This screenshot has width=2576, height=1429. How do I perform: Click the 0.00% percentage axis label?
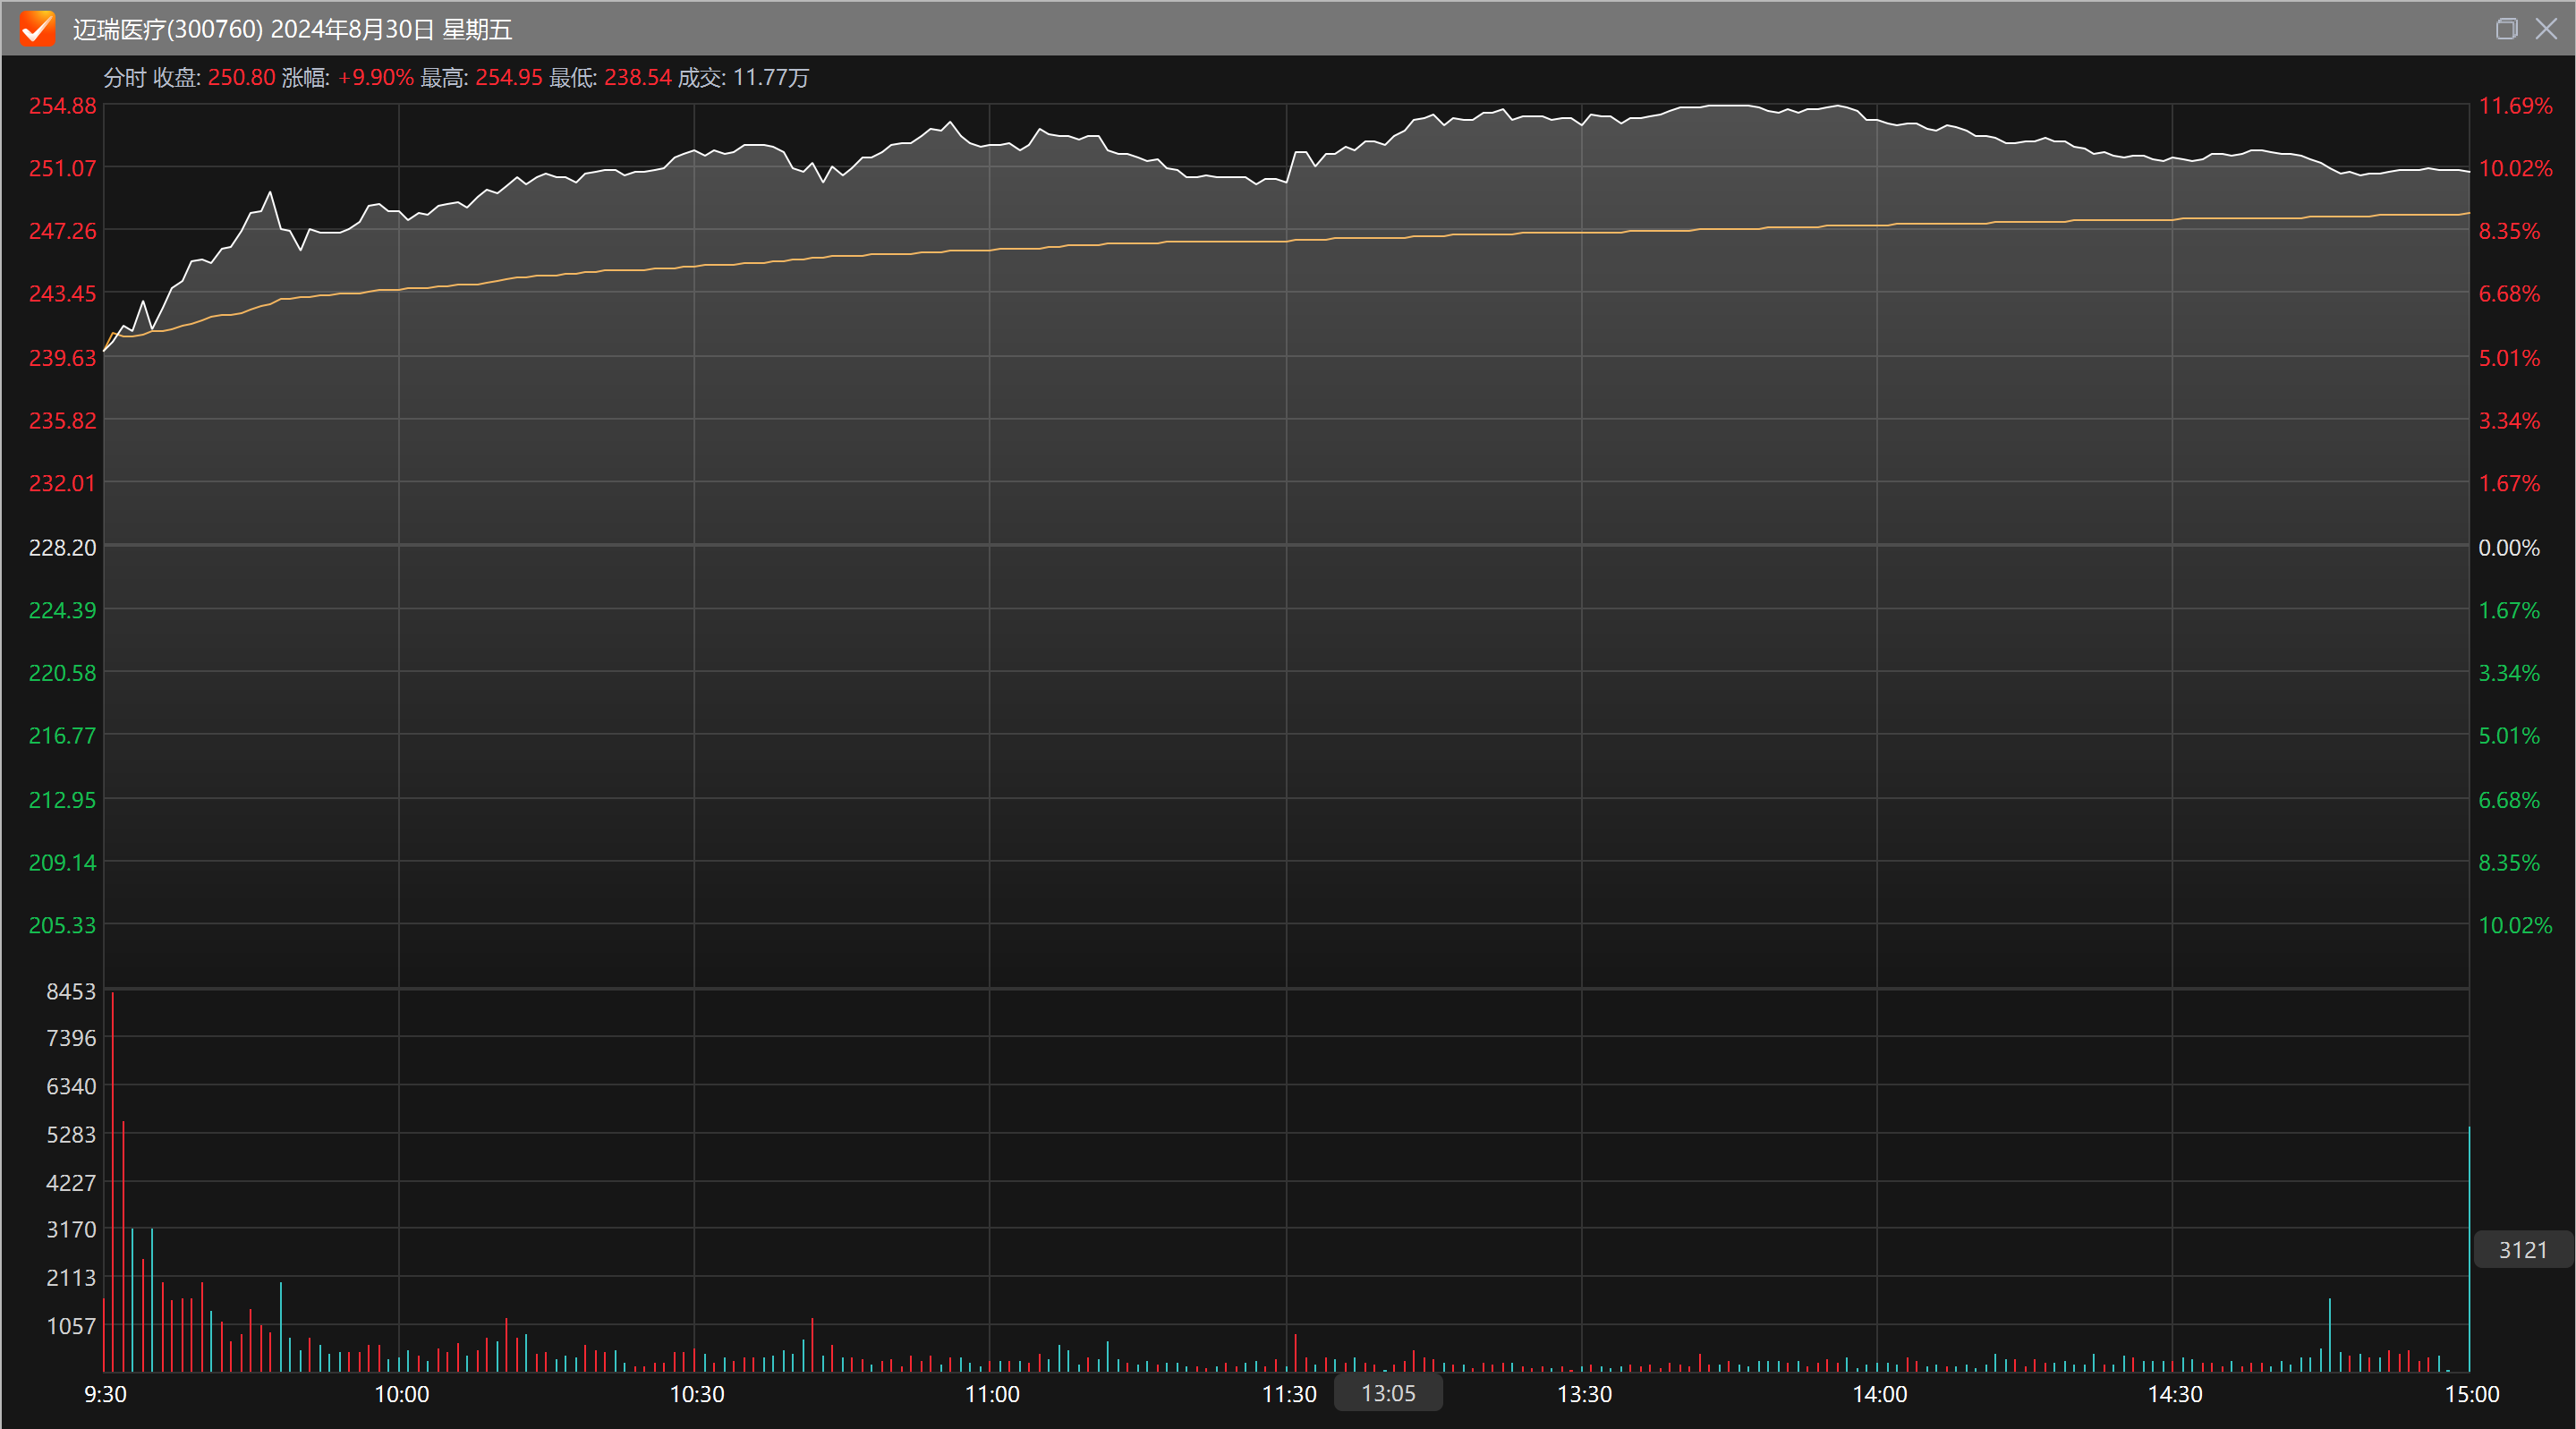tap(2508, 548)
